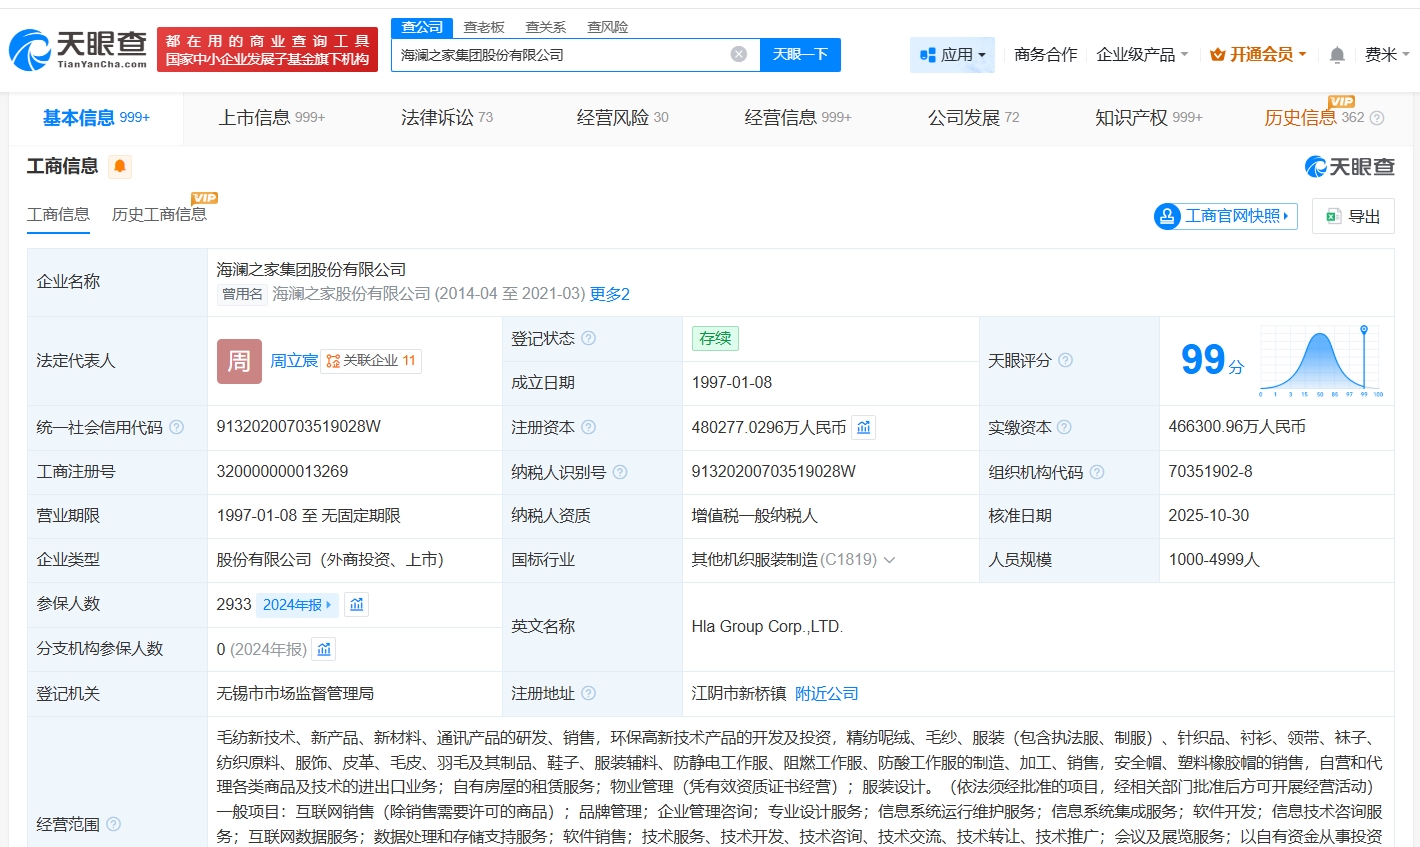This screenshot has height=847, width=1420.
Task: Click the notification bell icon in header
Action: (1336, 55)
